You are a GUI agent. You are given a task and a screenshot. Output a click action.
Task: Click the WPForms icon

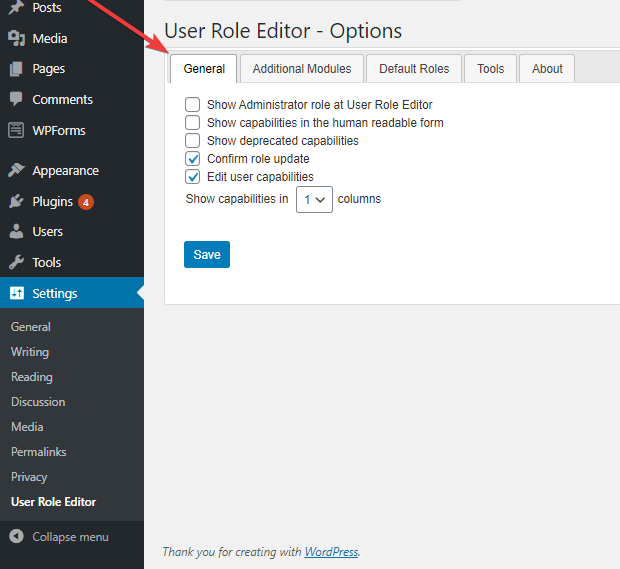(16, 131)
